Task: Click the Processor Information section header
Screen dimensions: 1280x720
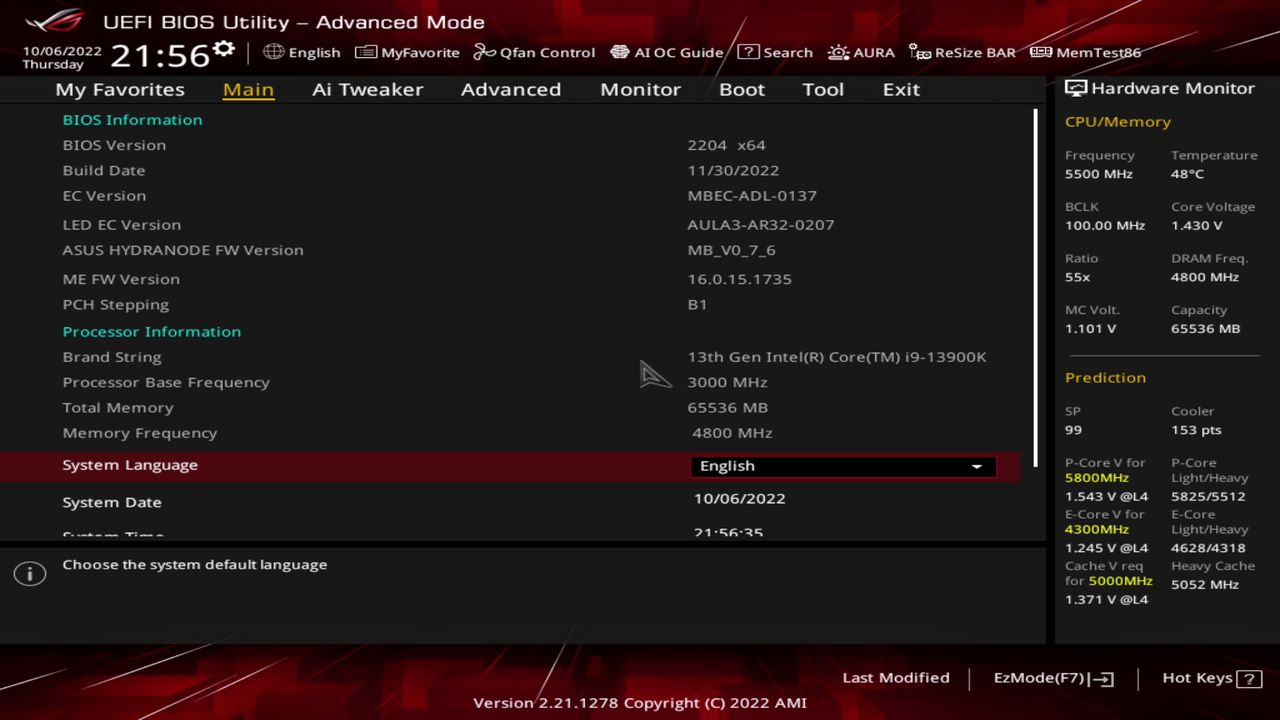Action: coord(152,331)
